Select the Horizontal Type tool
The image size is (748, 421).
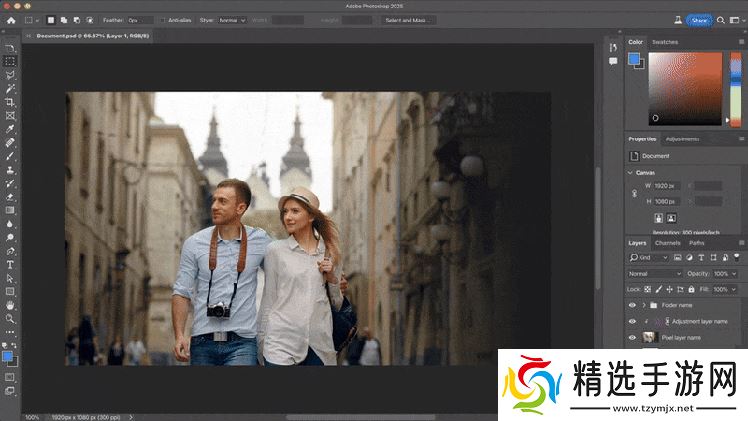9,265
